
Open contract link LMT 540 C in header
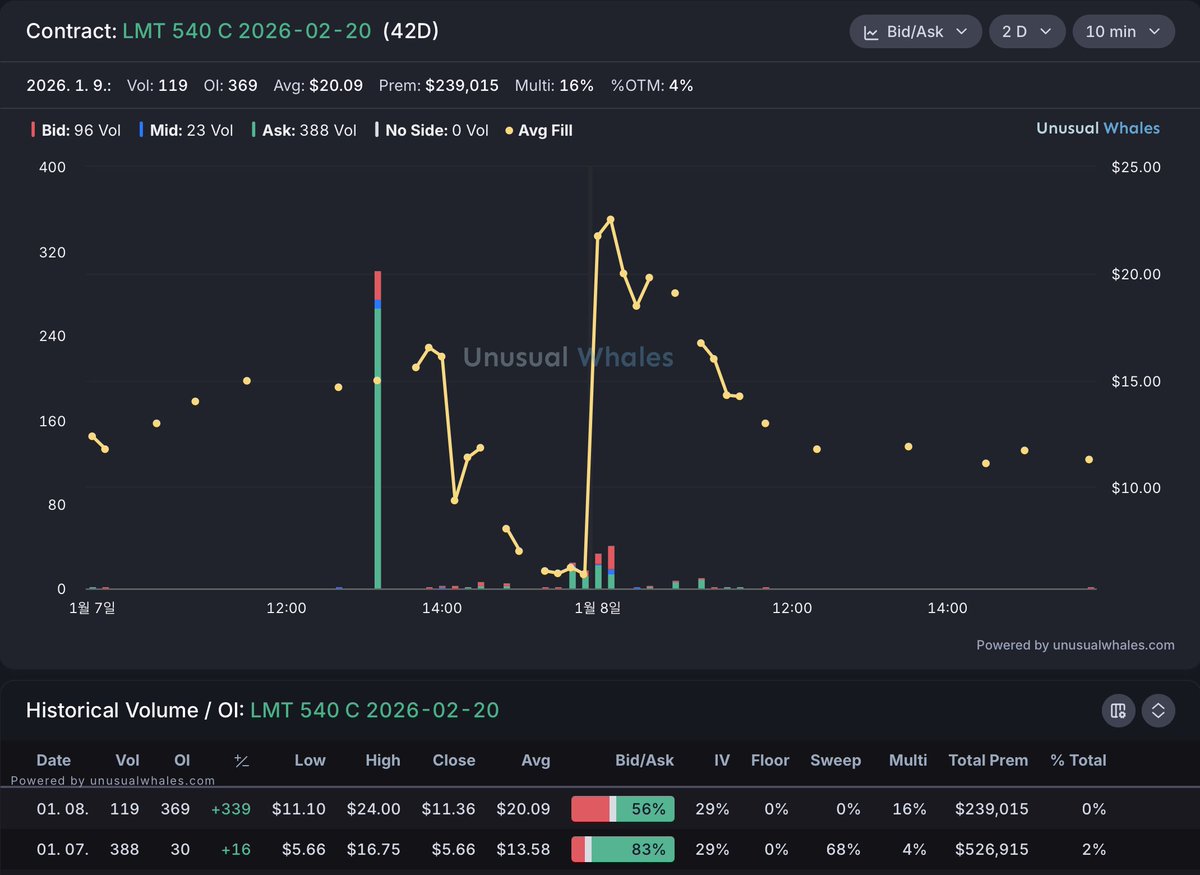click(248, 31)
